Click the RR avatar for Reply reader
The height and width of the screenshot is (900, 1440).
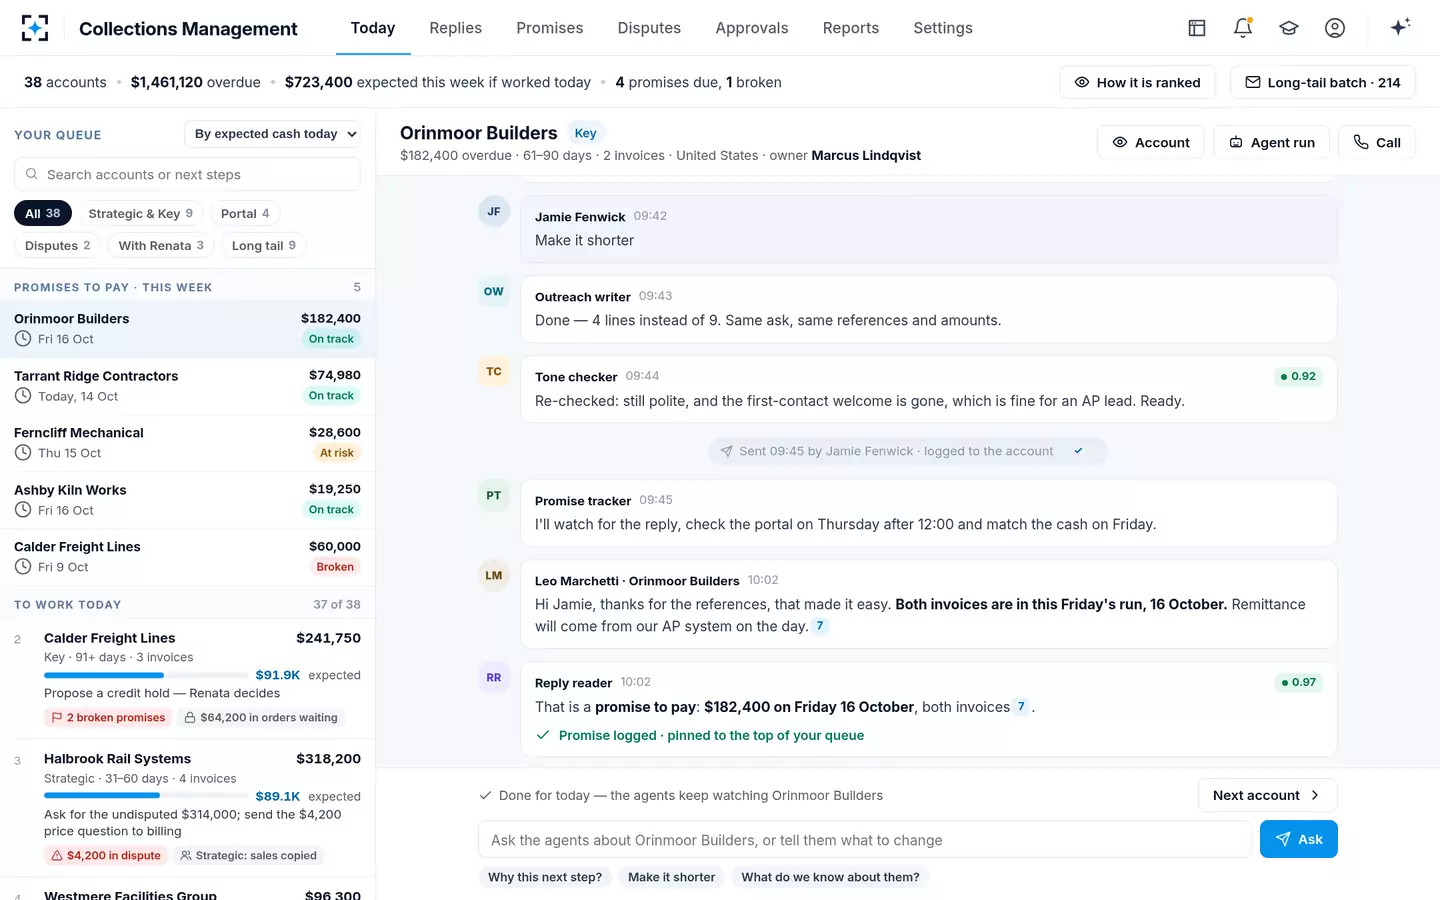click(494, 678)
